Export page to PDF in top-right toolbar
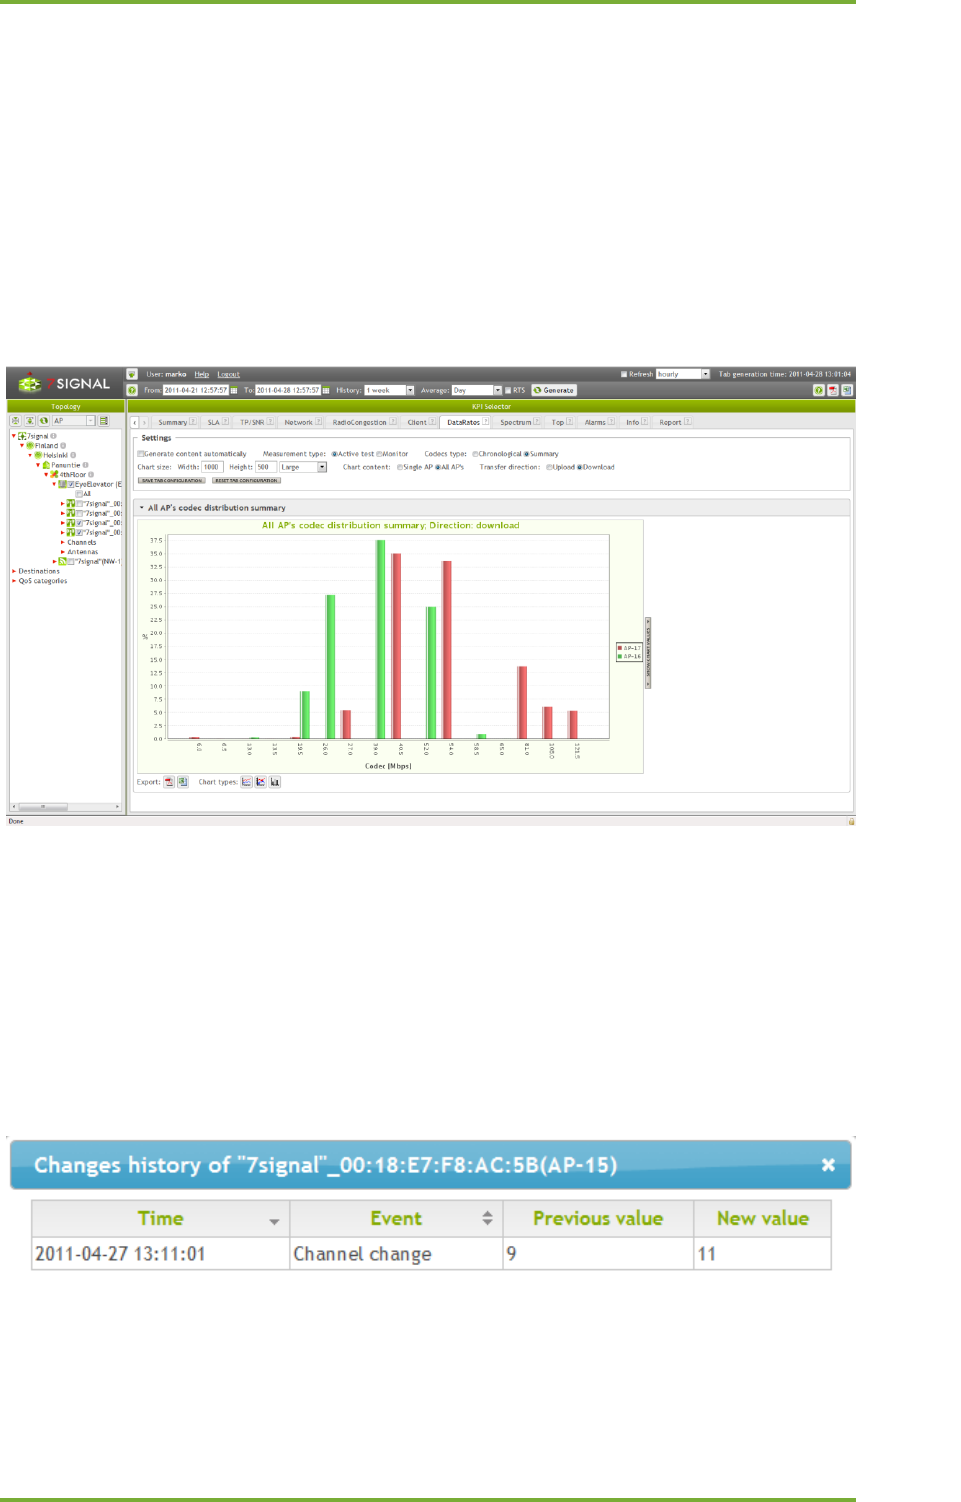Viewport: 961px width, 1502px height. tap(833, 390)
